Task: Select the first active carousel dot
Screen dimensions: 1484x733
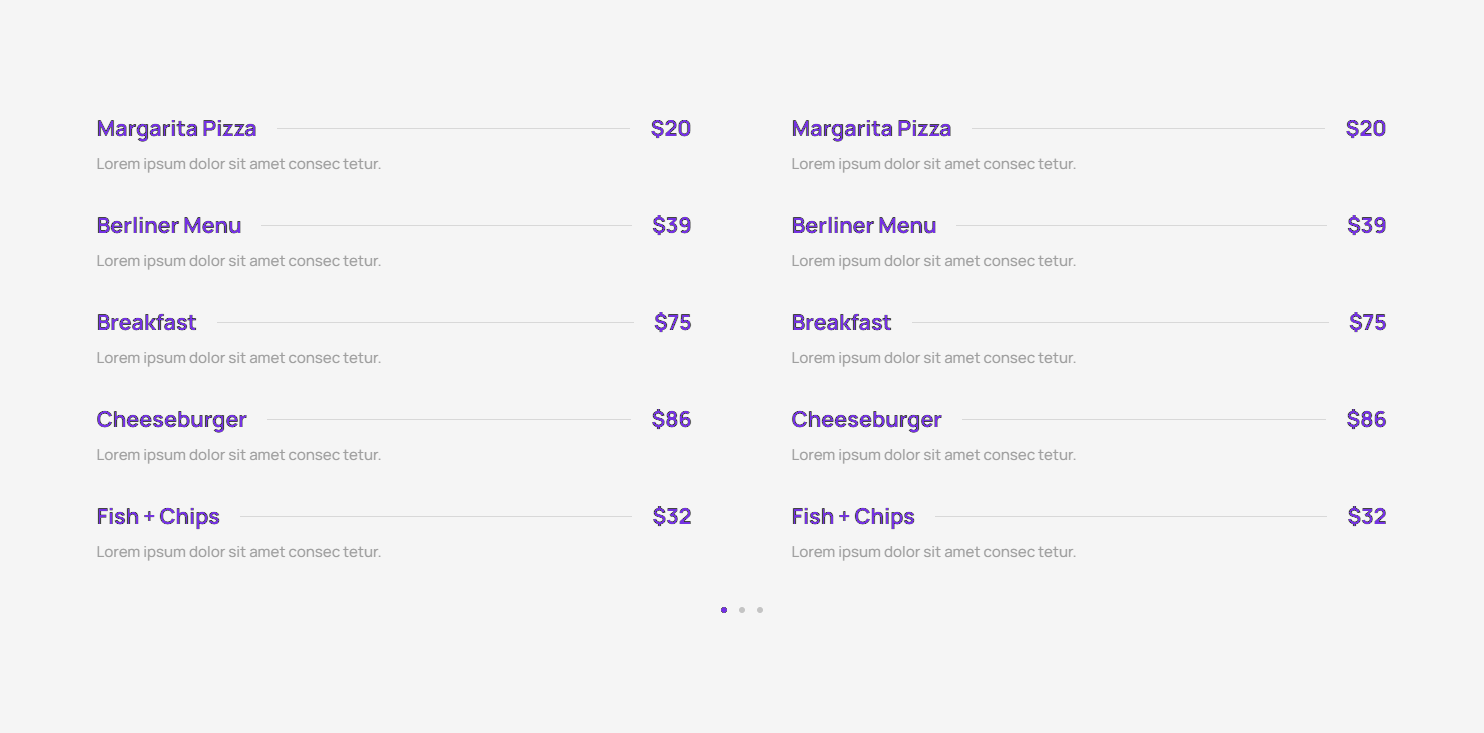Action: [724, 610]
